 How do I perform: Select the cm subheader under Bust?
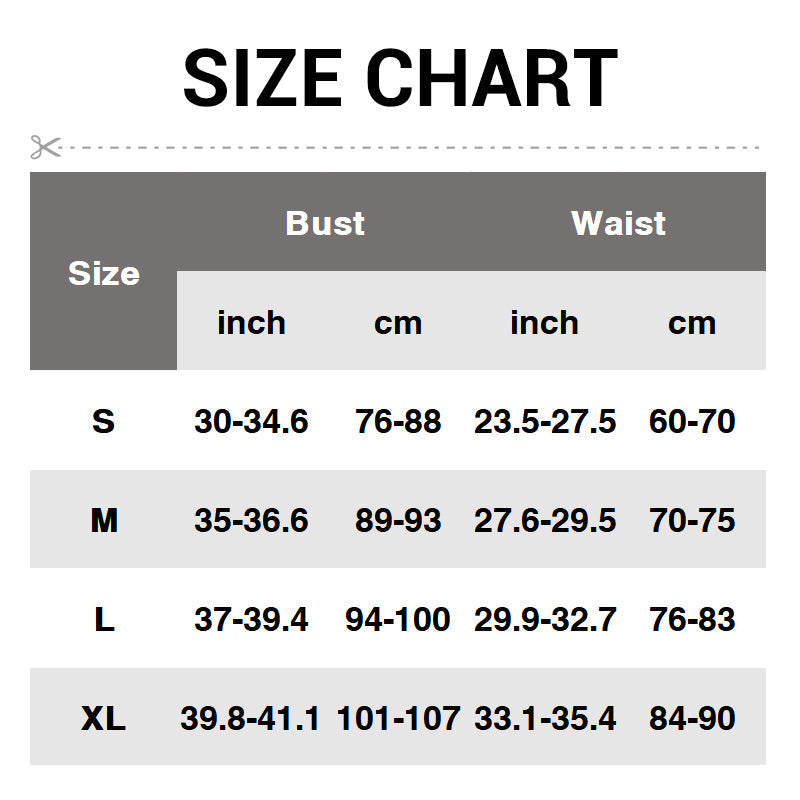point(398,323)
